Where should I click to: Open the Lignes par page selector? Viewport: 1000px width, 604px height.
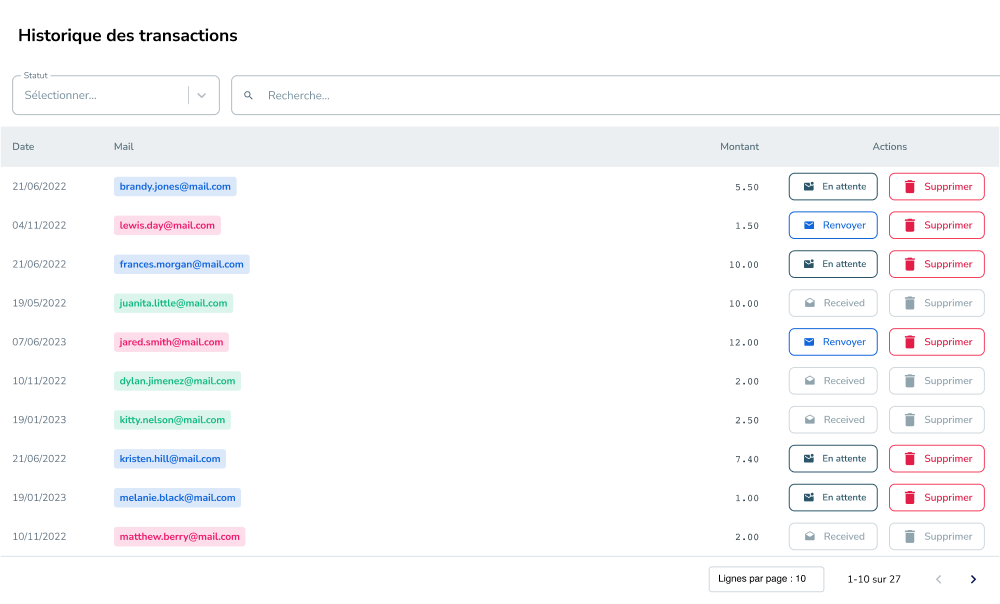click(765, 579)
